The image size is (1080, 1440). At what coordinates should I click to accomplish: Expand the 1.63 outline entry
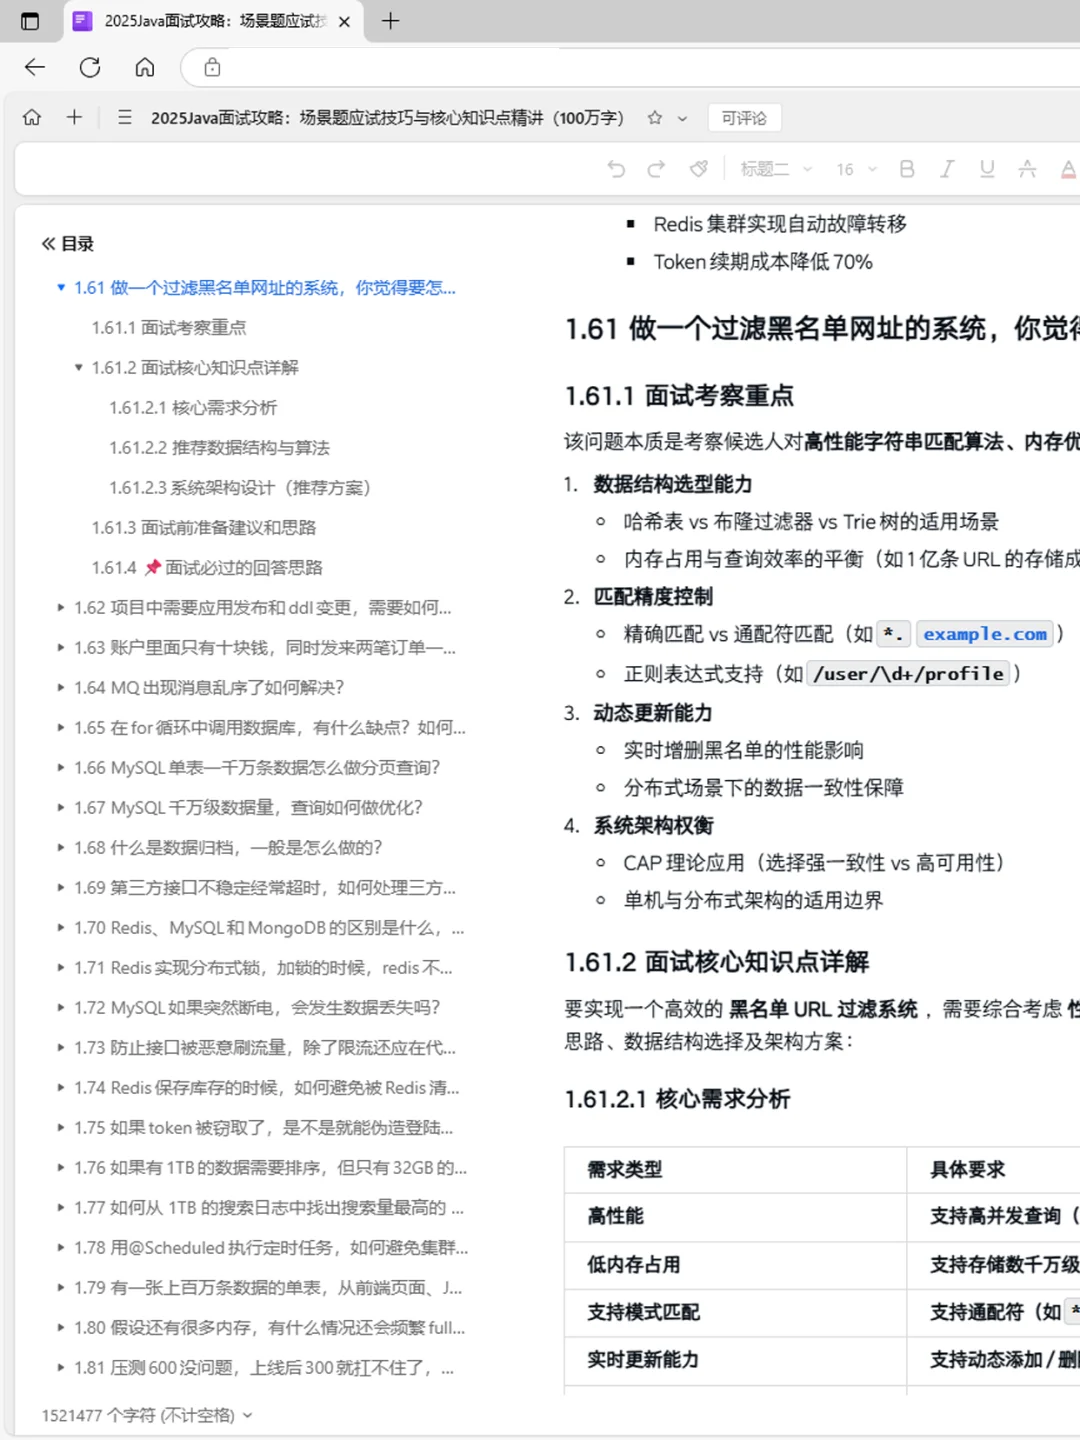click(x=61, y=648)
